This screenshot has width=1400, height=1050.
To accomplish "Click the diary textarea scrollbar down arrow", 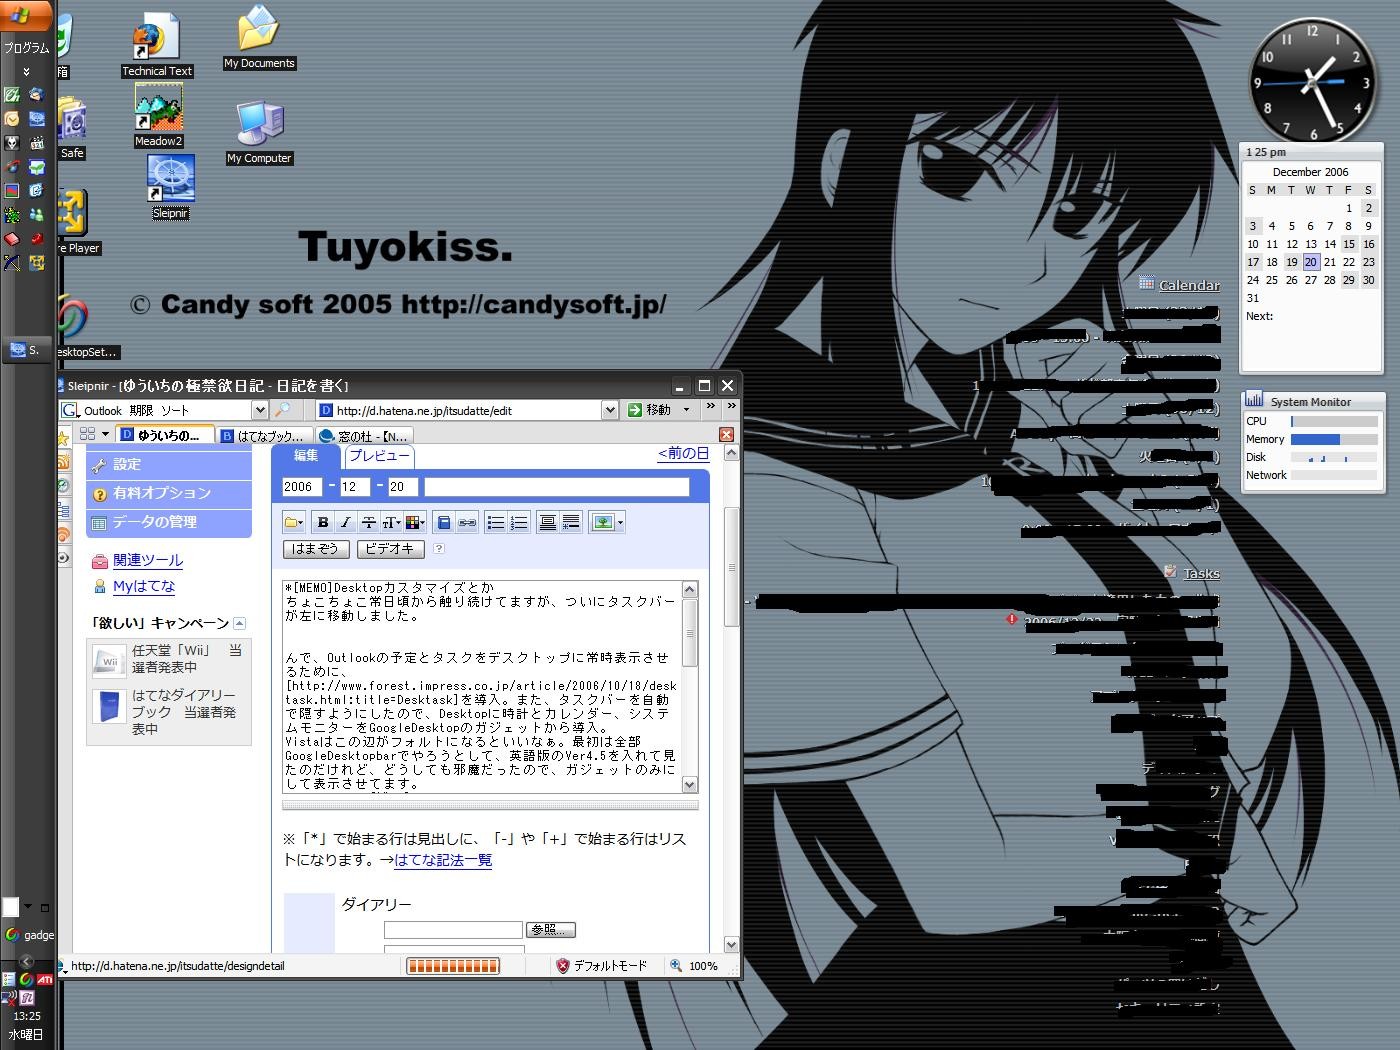I will [x=690, y=785].
